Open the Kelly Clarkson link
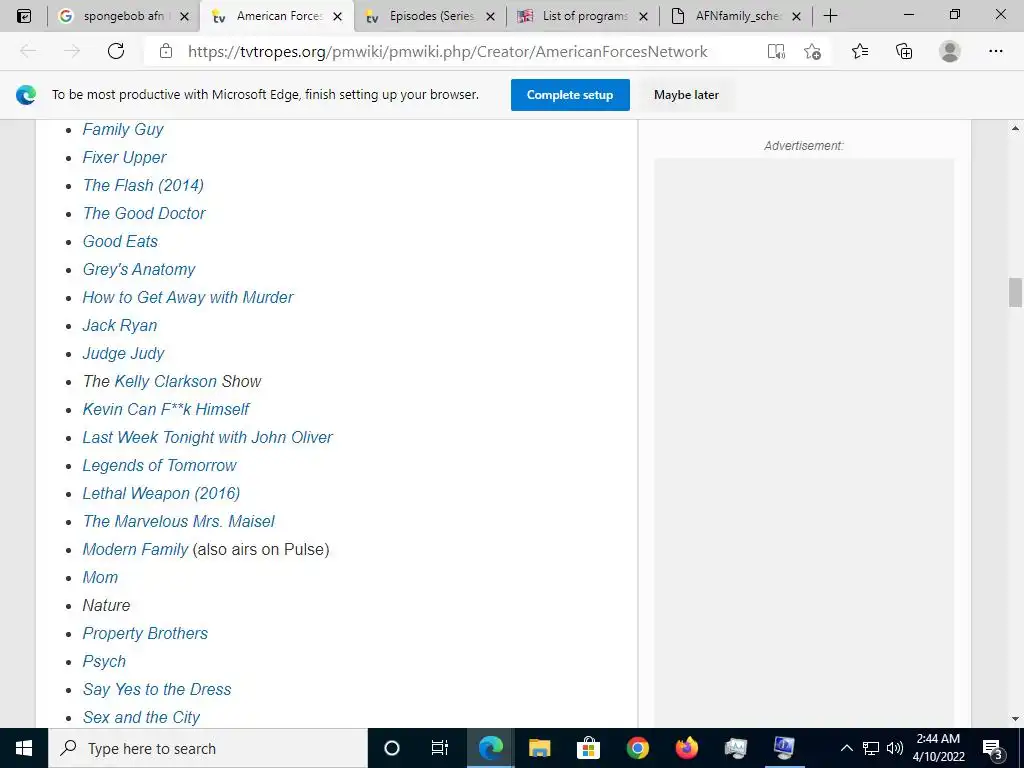 click(x=166, y=381)
